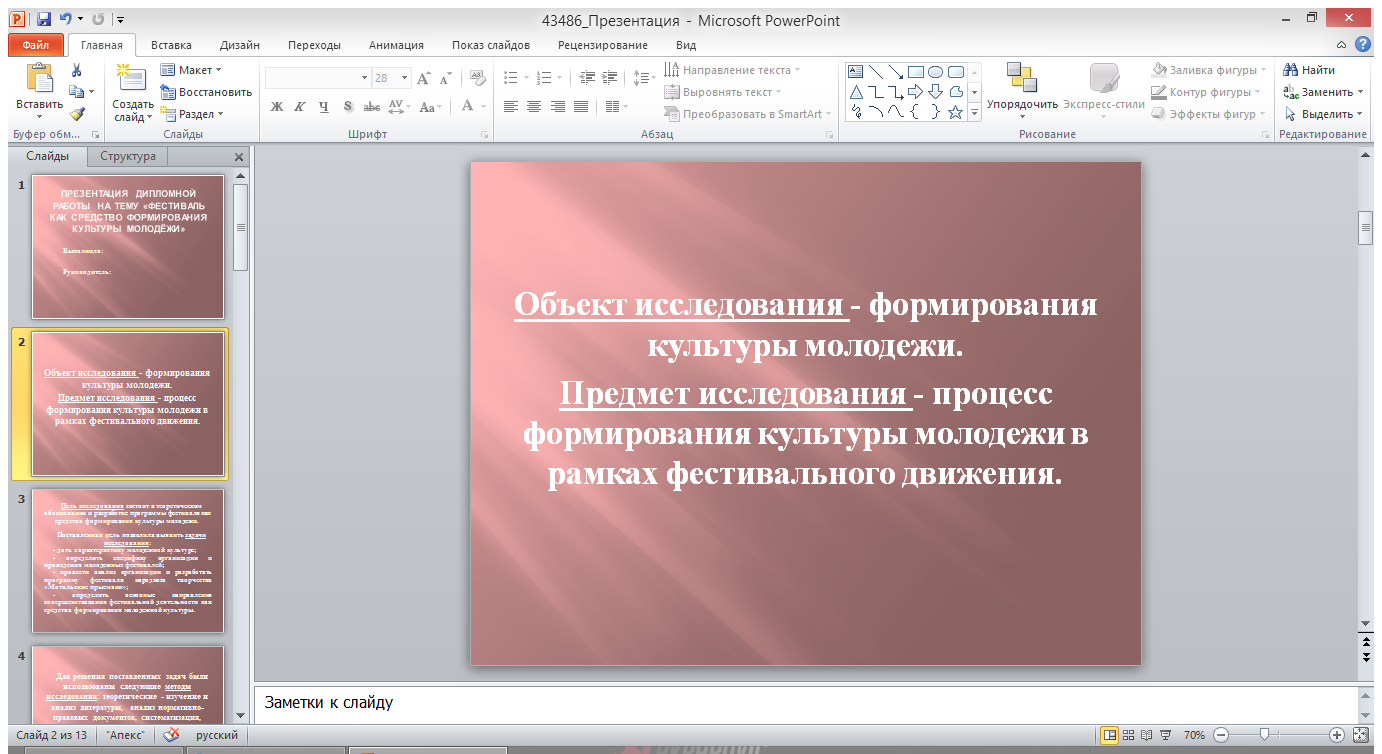Viewport: 1382px width, 754px height.
Task: Click the 70% zoom level button
Action: tap(1194, 735)
